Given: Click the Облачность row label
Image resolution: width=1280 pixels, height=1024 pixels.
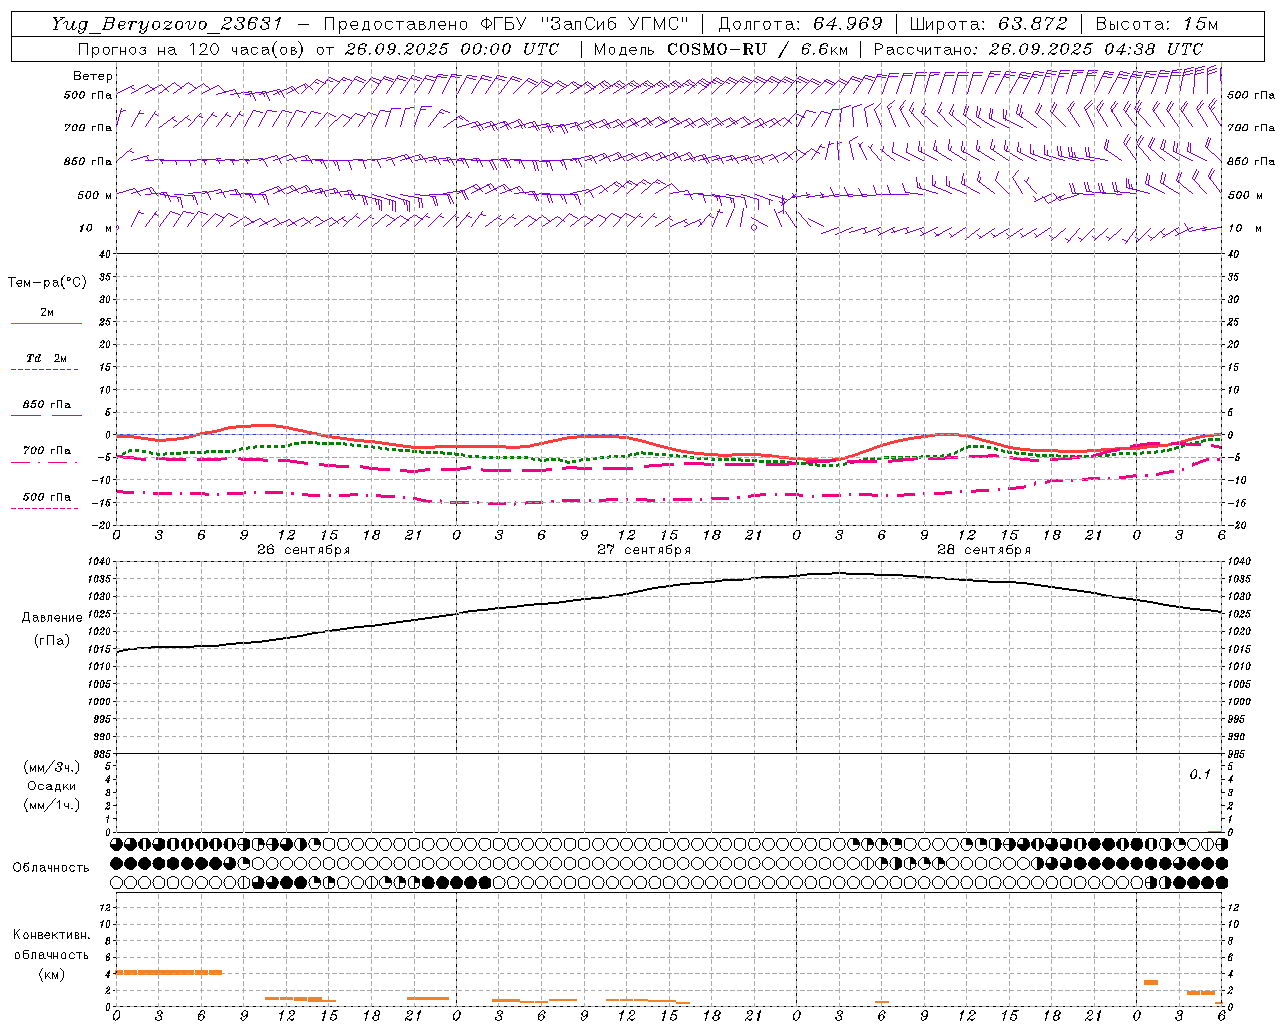Looking at the screenshot, I should [51, 867].
